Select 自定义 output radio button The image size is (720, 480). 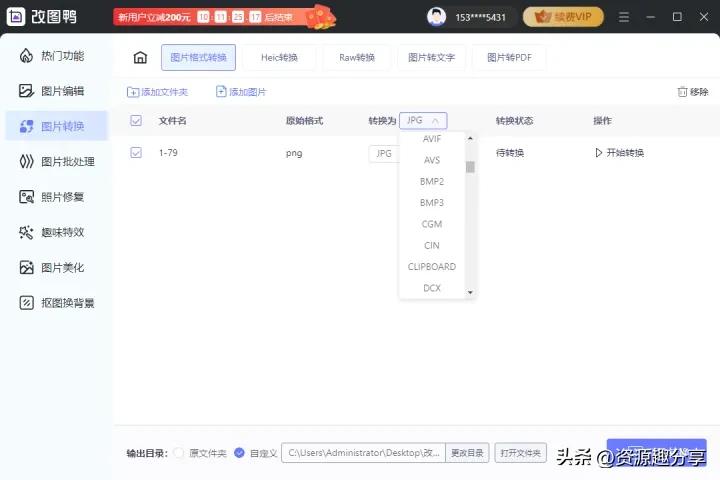pos(239,453)
